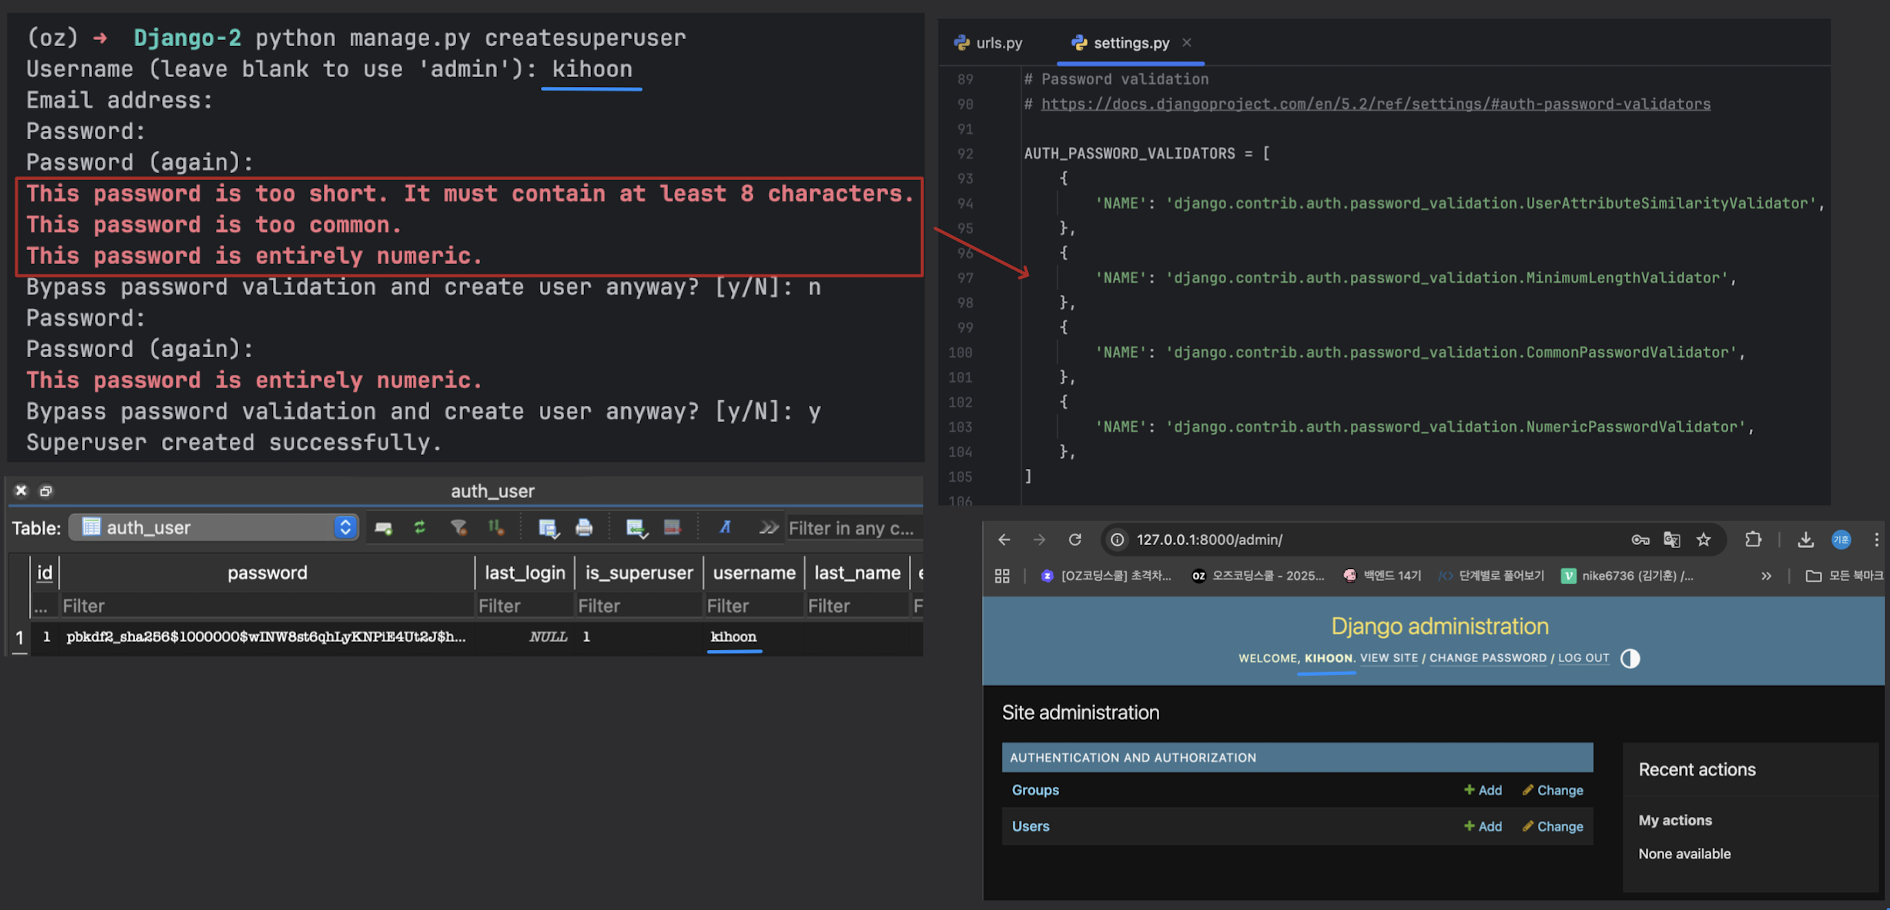
Task: Sort by the last_login column header
Action: coord(525,573)
